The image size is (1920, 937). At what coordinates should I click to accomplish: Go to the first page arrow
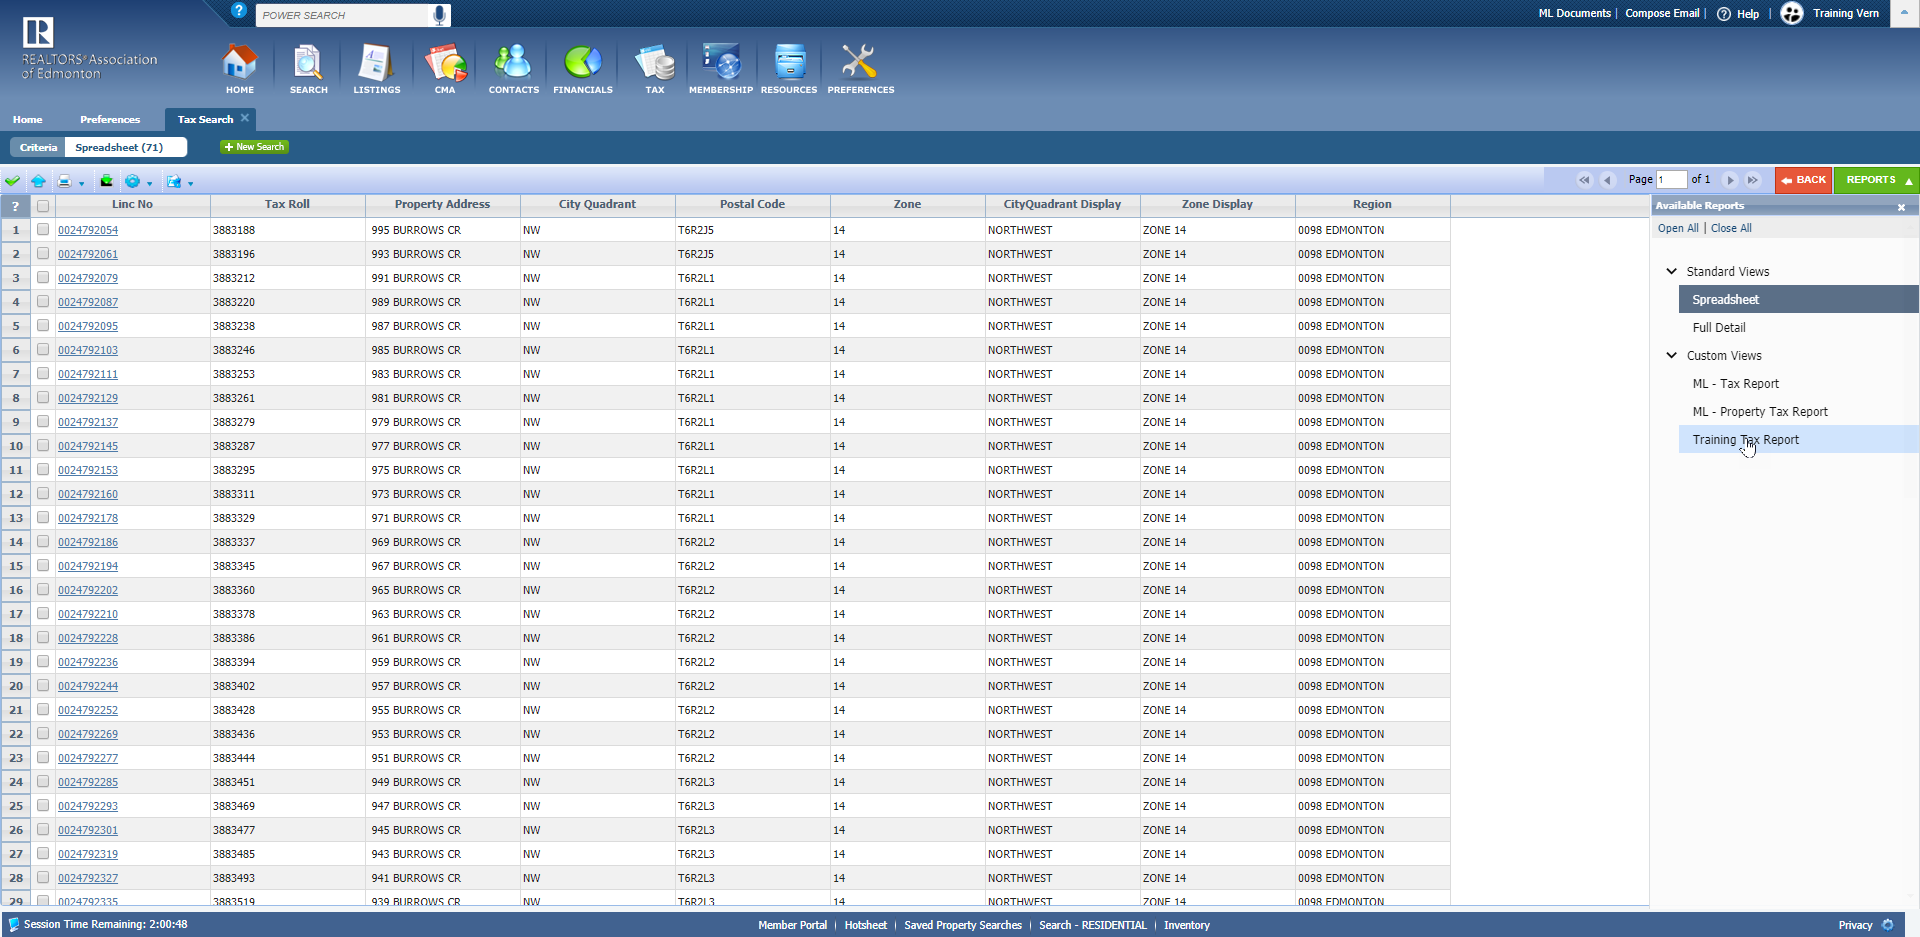(x=1584, y=180)
